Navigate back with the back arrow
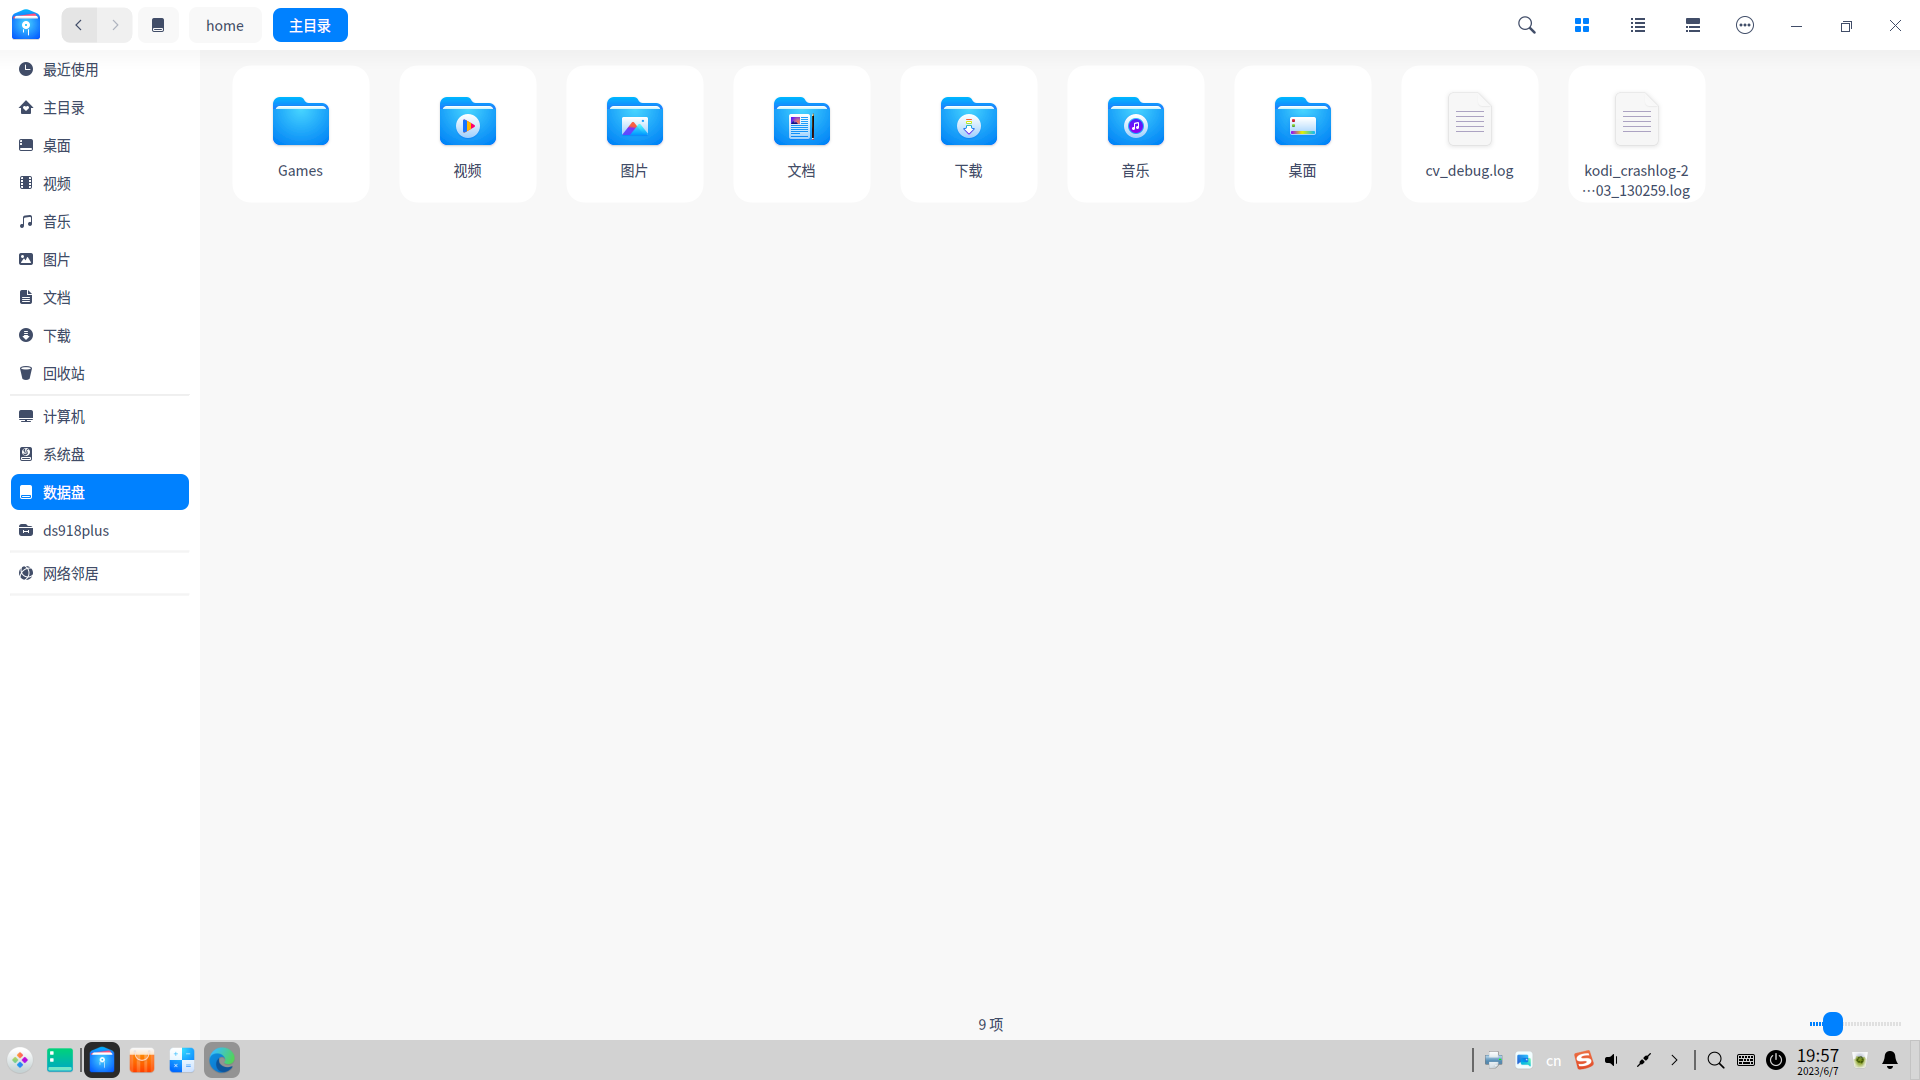 coord(78,25)
